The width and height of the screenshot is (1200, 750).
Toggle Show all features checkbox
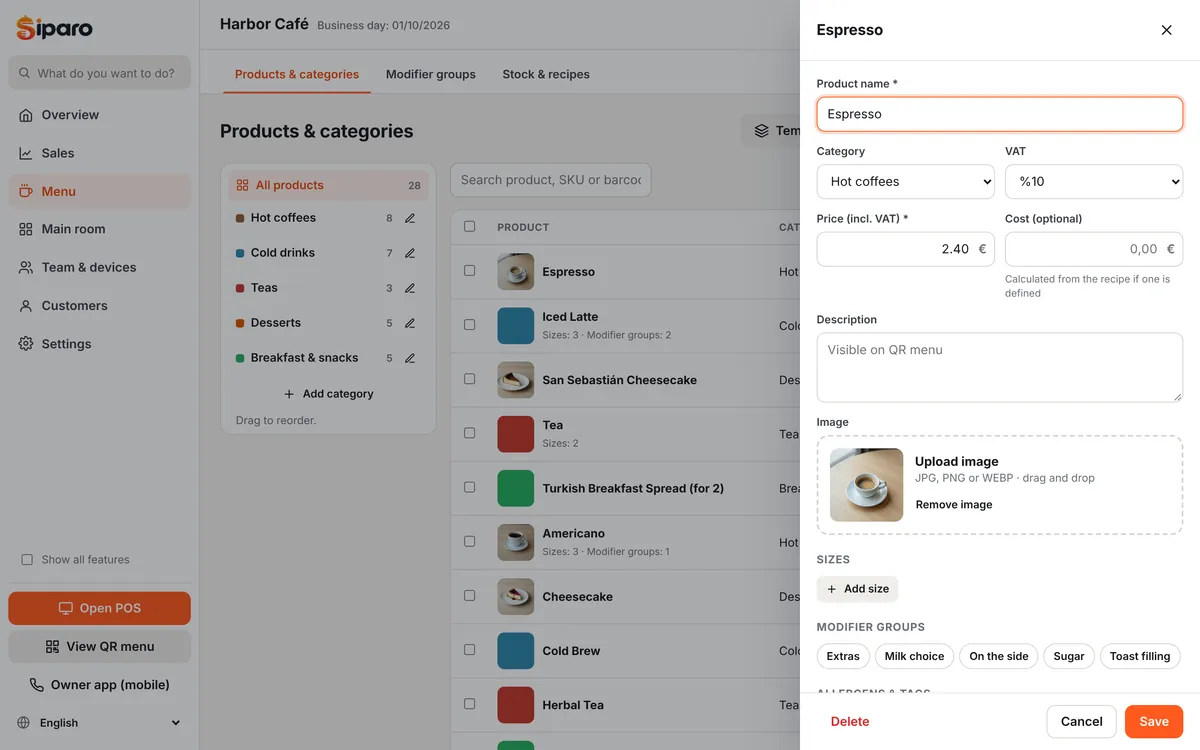click(27, 560)
